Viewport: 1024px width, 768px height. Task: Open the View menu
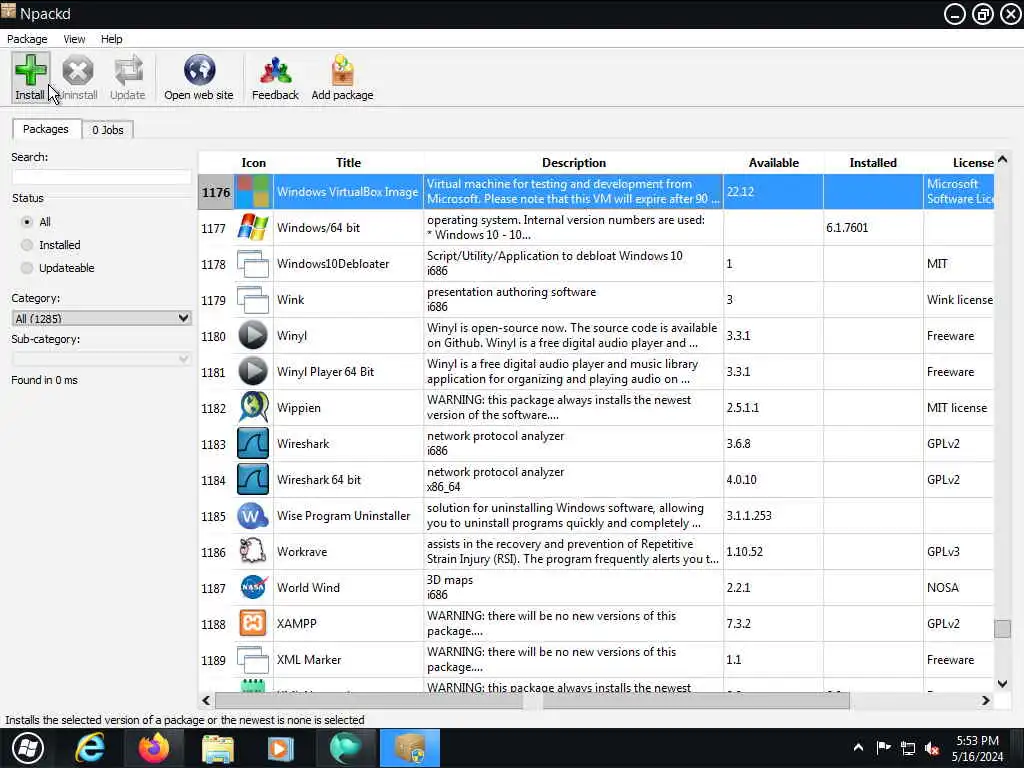coord(74,39)
